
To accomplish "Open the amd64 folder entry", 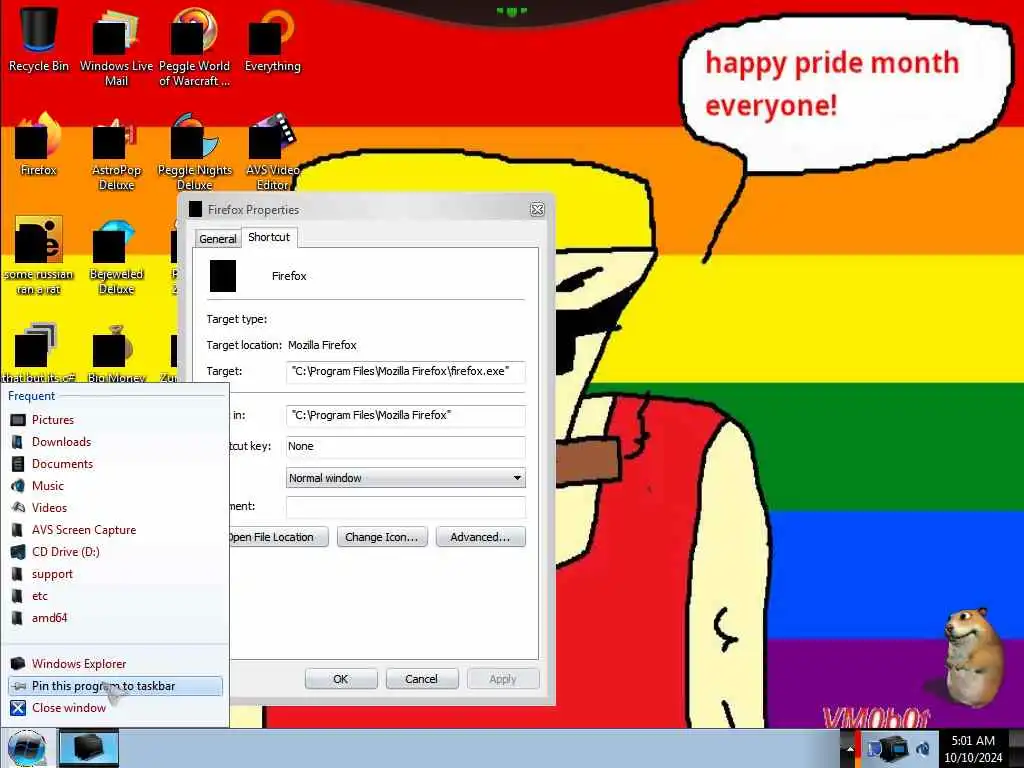I will (x=115, y=618).
